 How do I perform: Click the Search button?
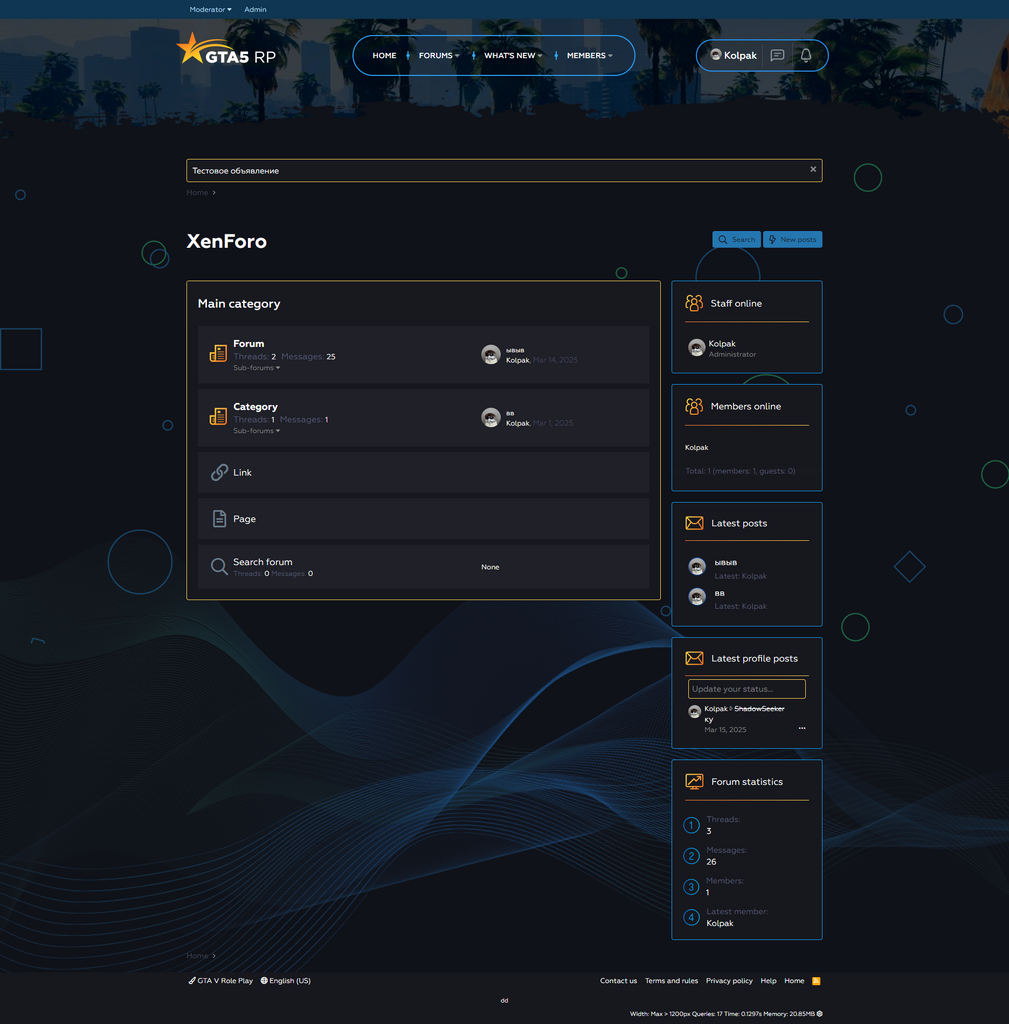click(x=736, y=240)
